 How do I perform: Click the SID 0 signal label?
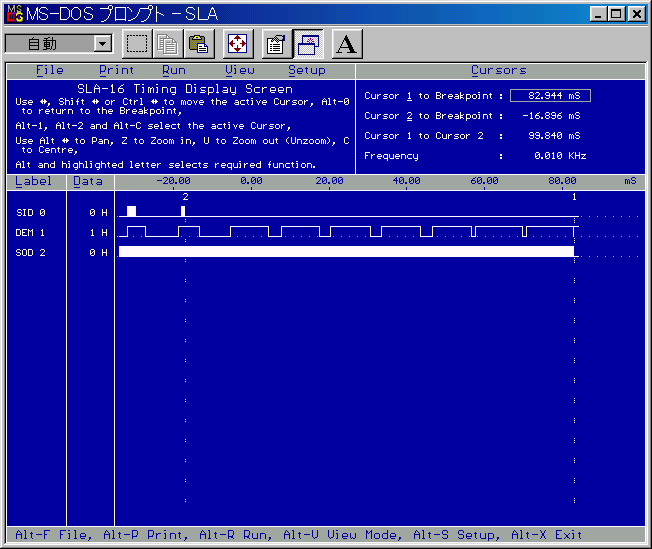(x=31, y=213)
